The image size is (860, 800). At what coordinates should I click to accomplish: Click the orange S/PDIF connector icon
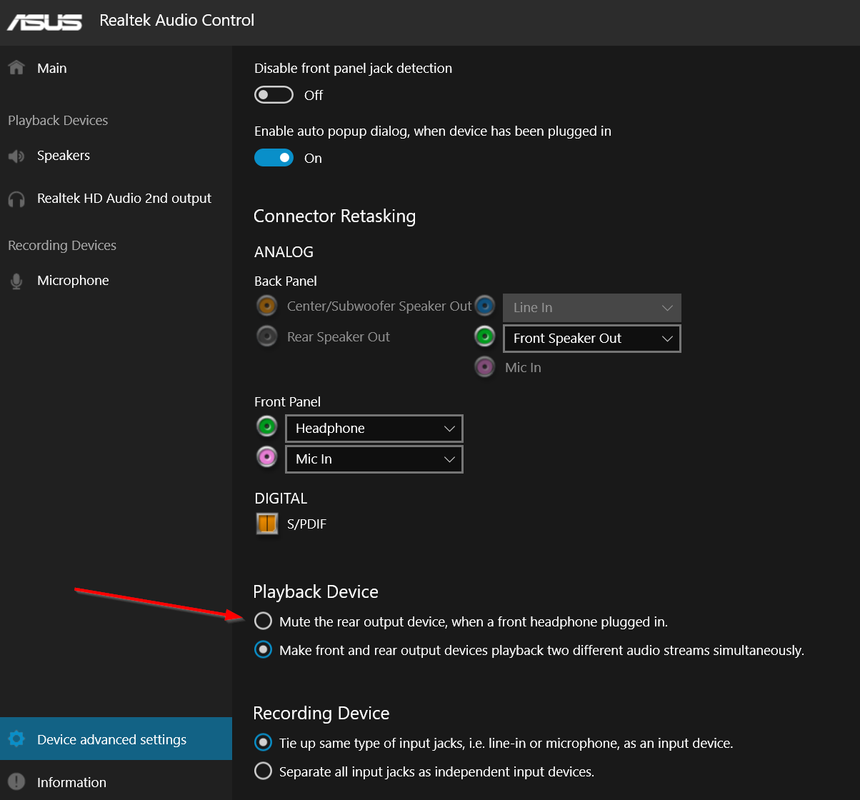point(267,524)
